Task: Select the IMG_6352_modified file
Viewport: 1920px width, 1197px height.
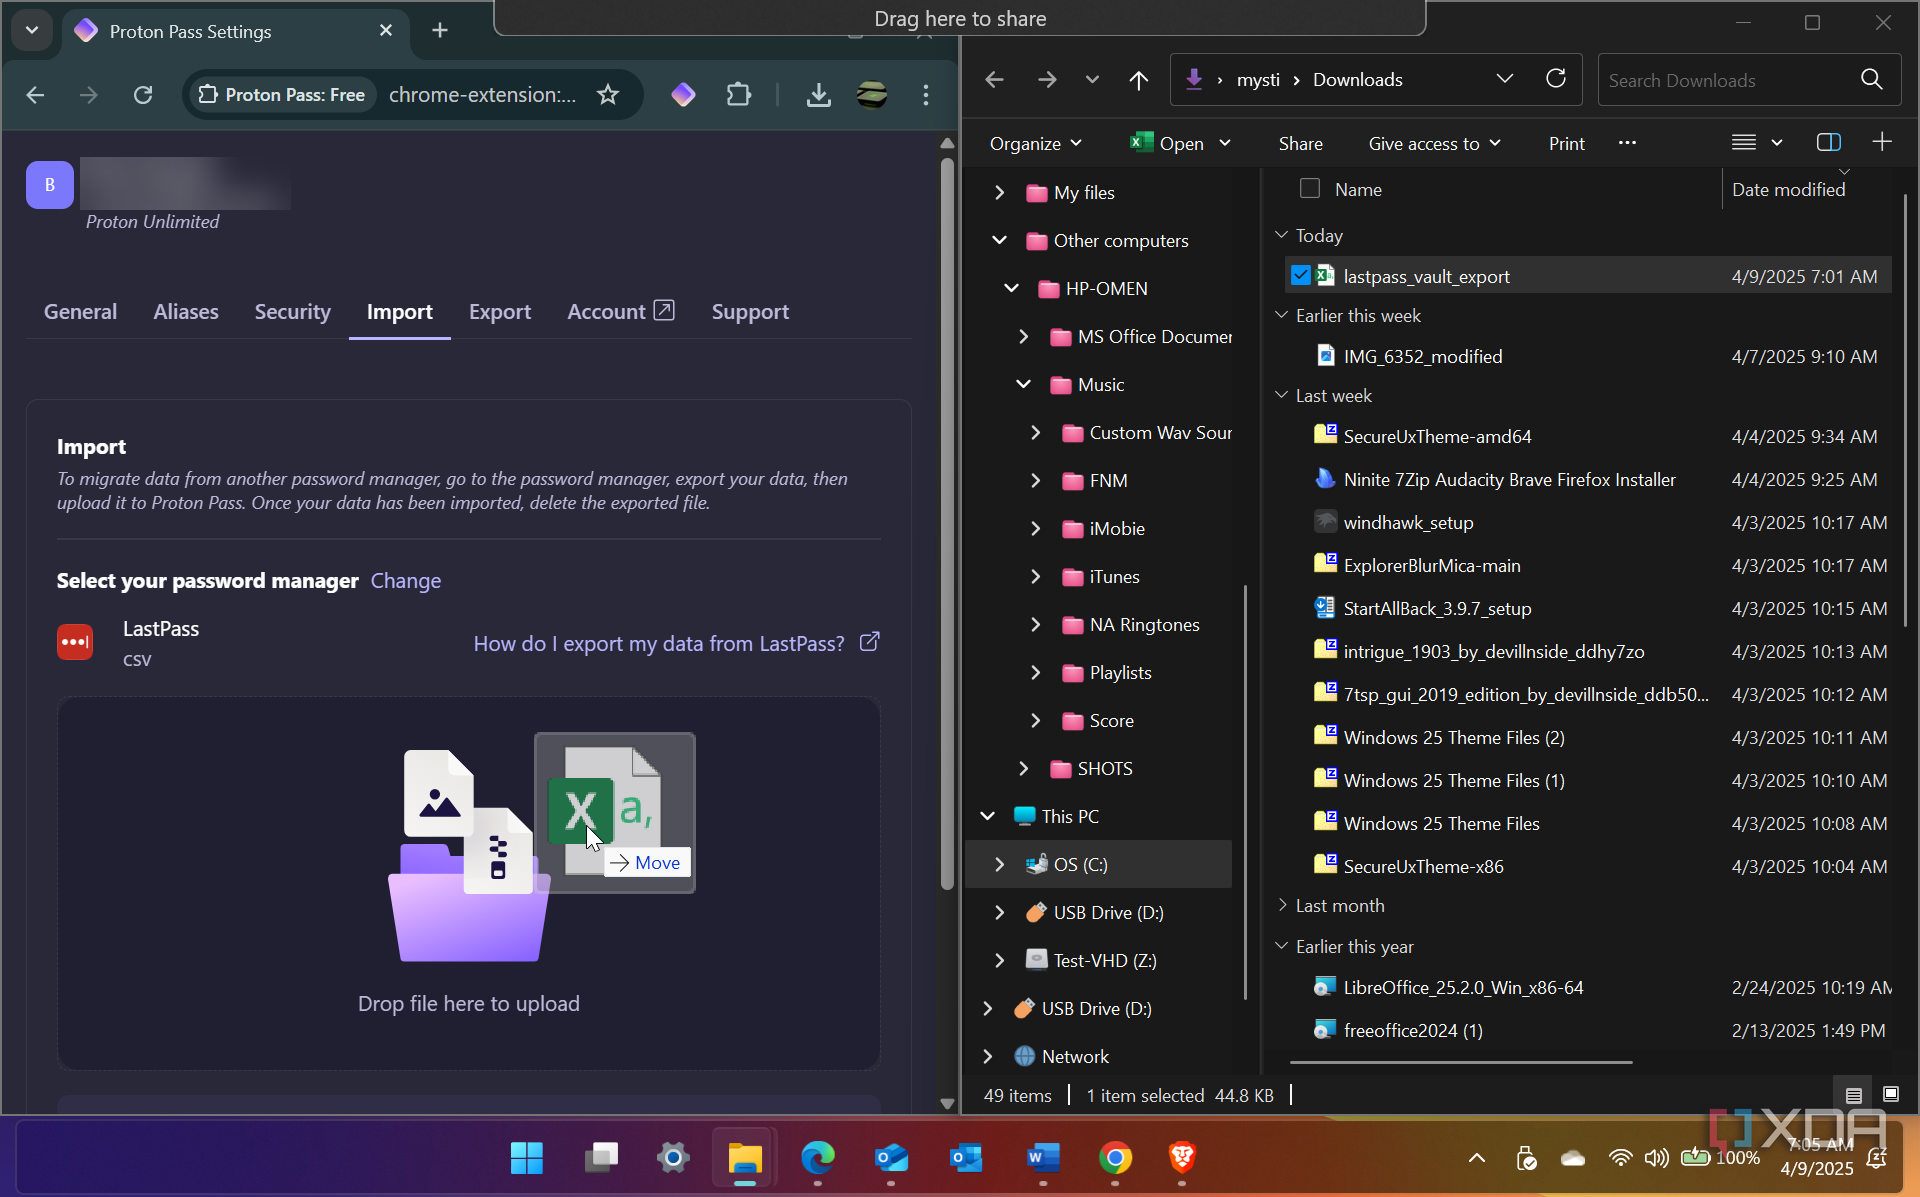Action: click(x=1422, y=356)
